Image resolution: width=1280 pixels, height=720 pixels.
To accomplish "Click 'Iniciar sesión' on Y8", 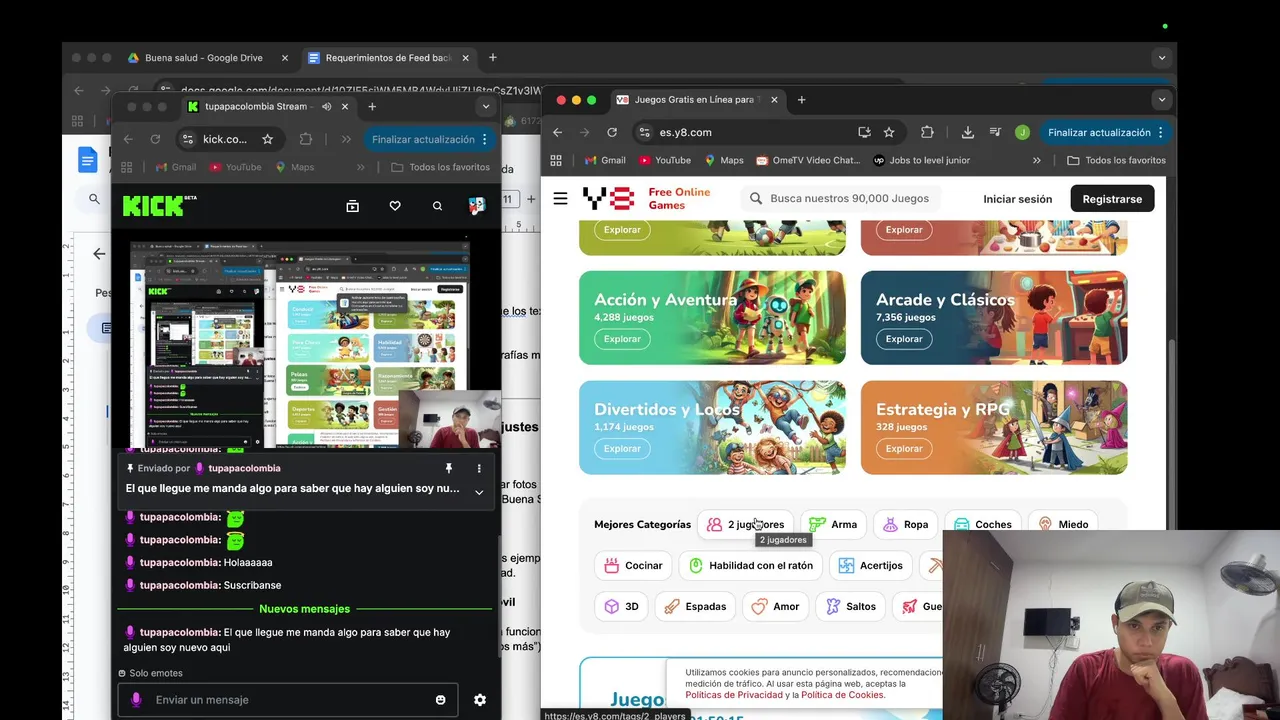I will click(x=1017, y=199).
